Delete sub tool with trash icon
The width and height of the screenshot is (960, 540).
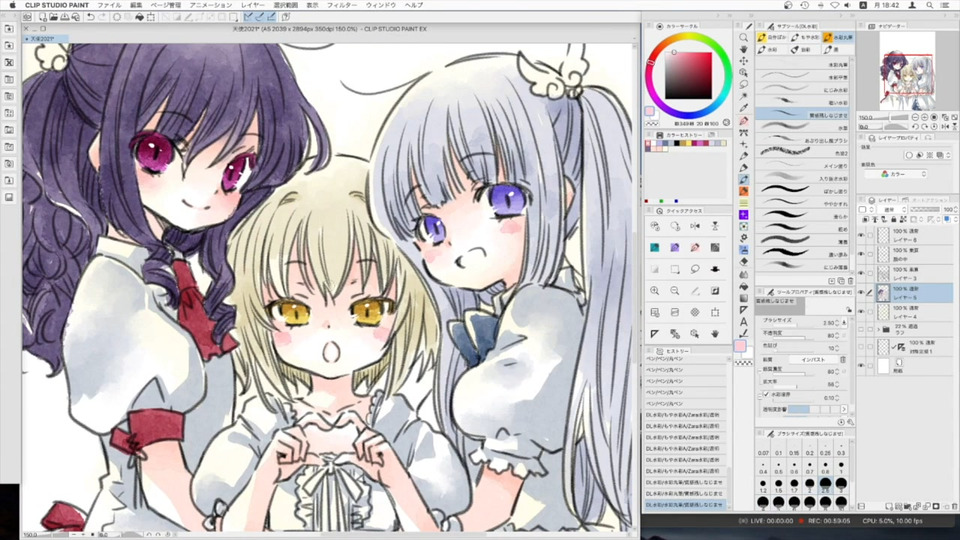[x=850, y=281]
